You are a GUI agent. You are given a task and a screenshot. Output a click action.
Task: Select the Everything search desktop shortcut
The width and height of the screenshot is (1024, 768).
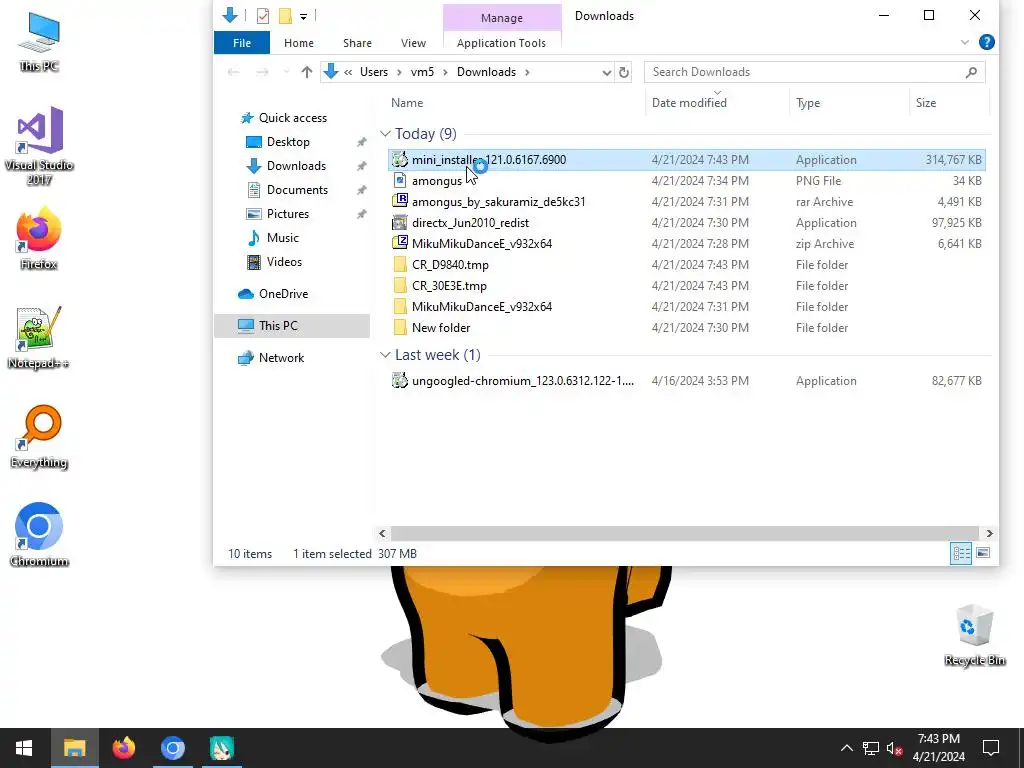[x=39, y=438]
